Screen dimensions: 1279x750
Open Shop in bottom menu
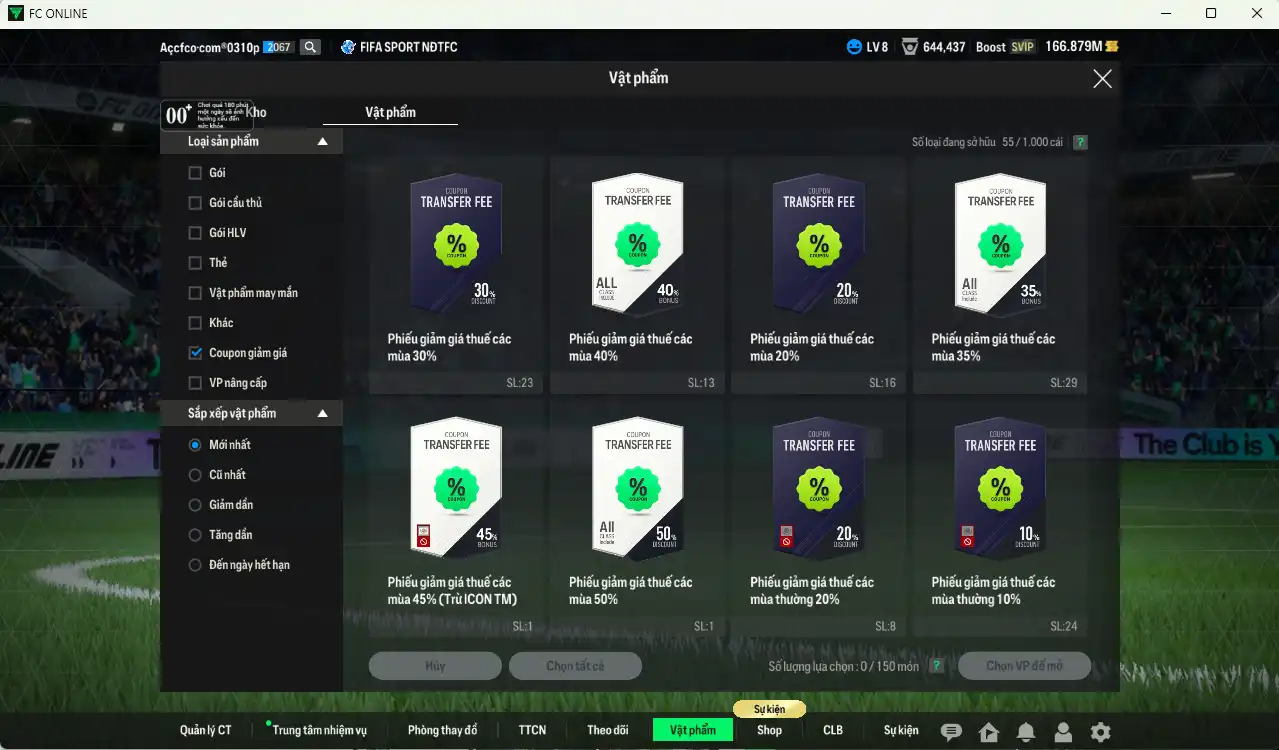pos(769,730)
